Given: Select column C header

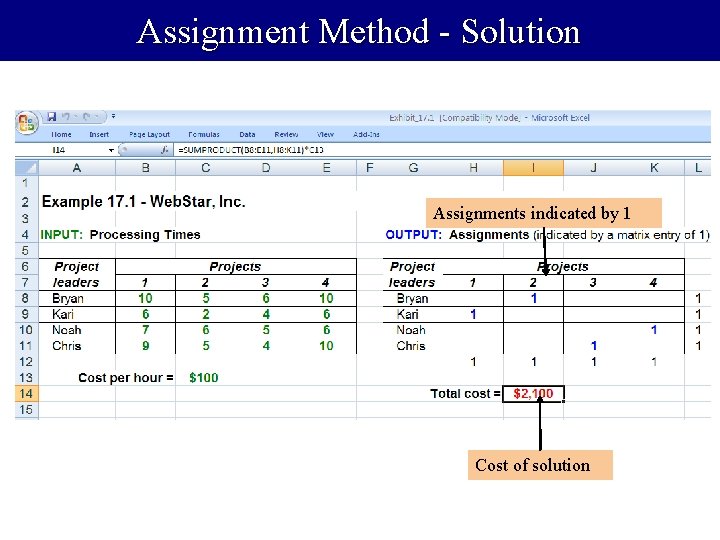Looking at the screenshot, I should tap(205, 168).
